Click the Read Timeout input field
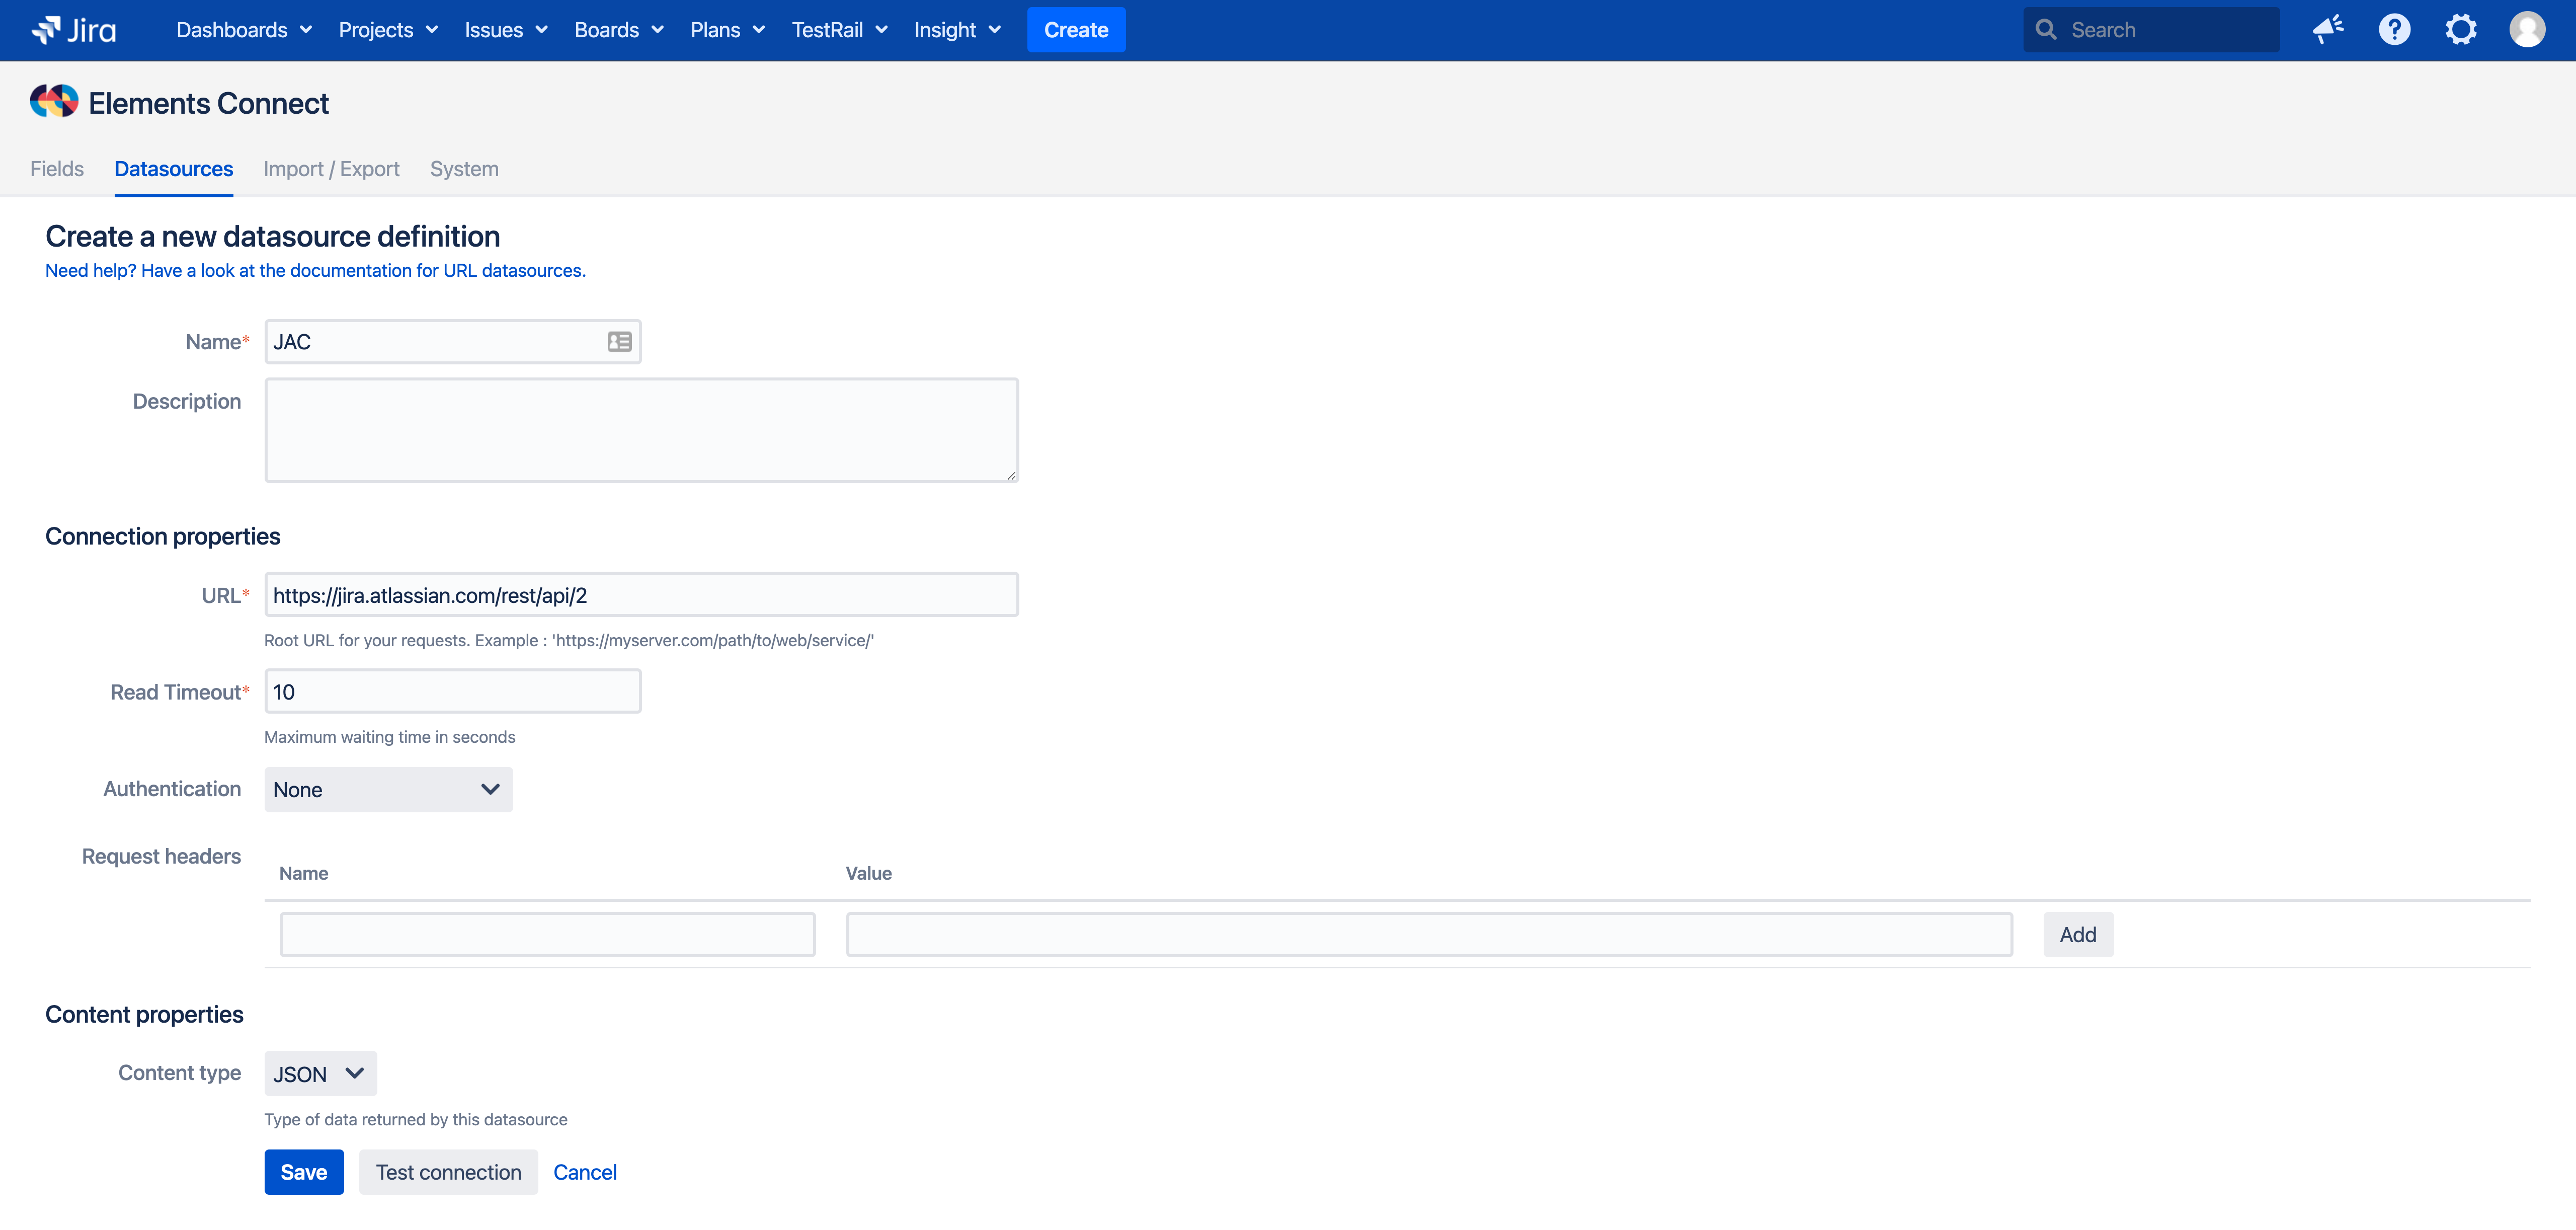Image resolution: width=2576 pixels, height=1230 pixels. [x=452, y=692]
